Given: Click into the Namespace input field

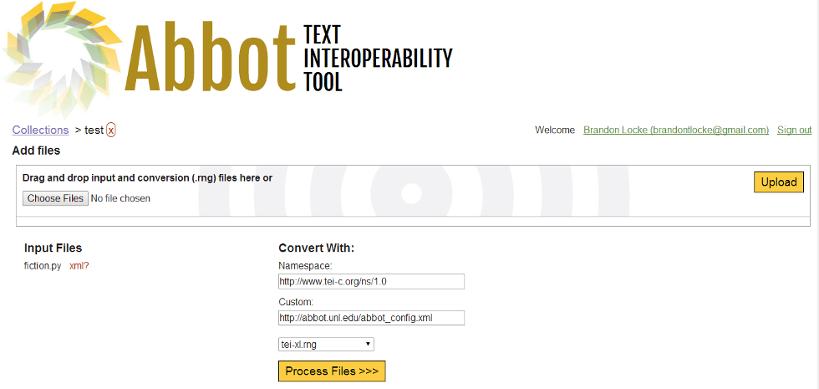Looking at the screenshot, I should tap(371, 281).
